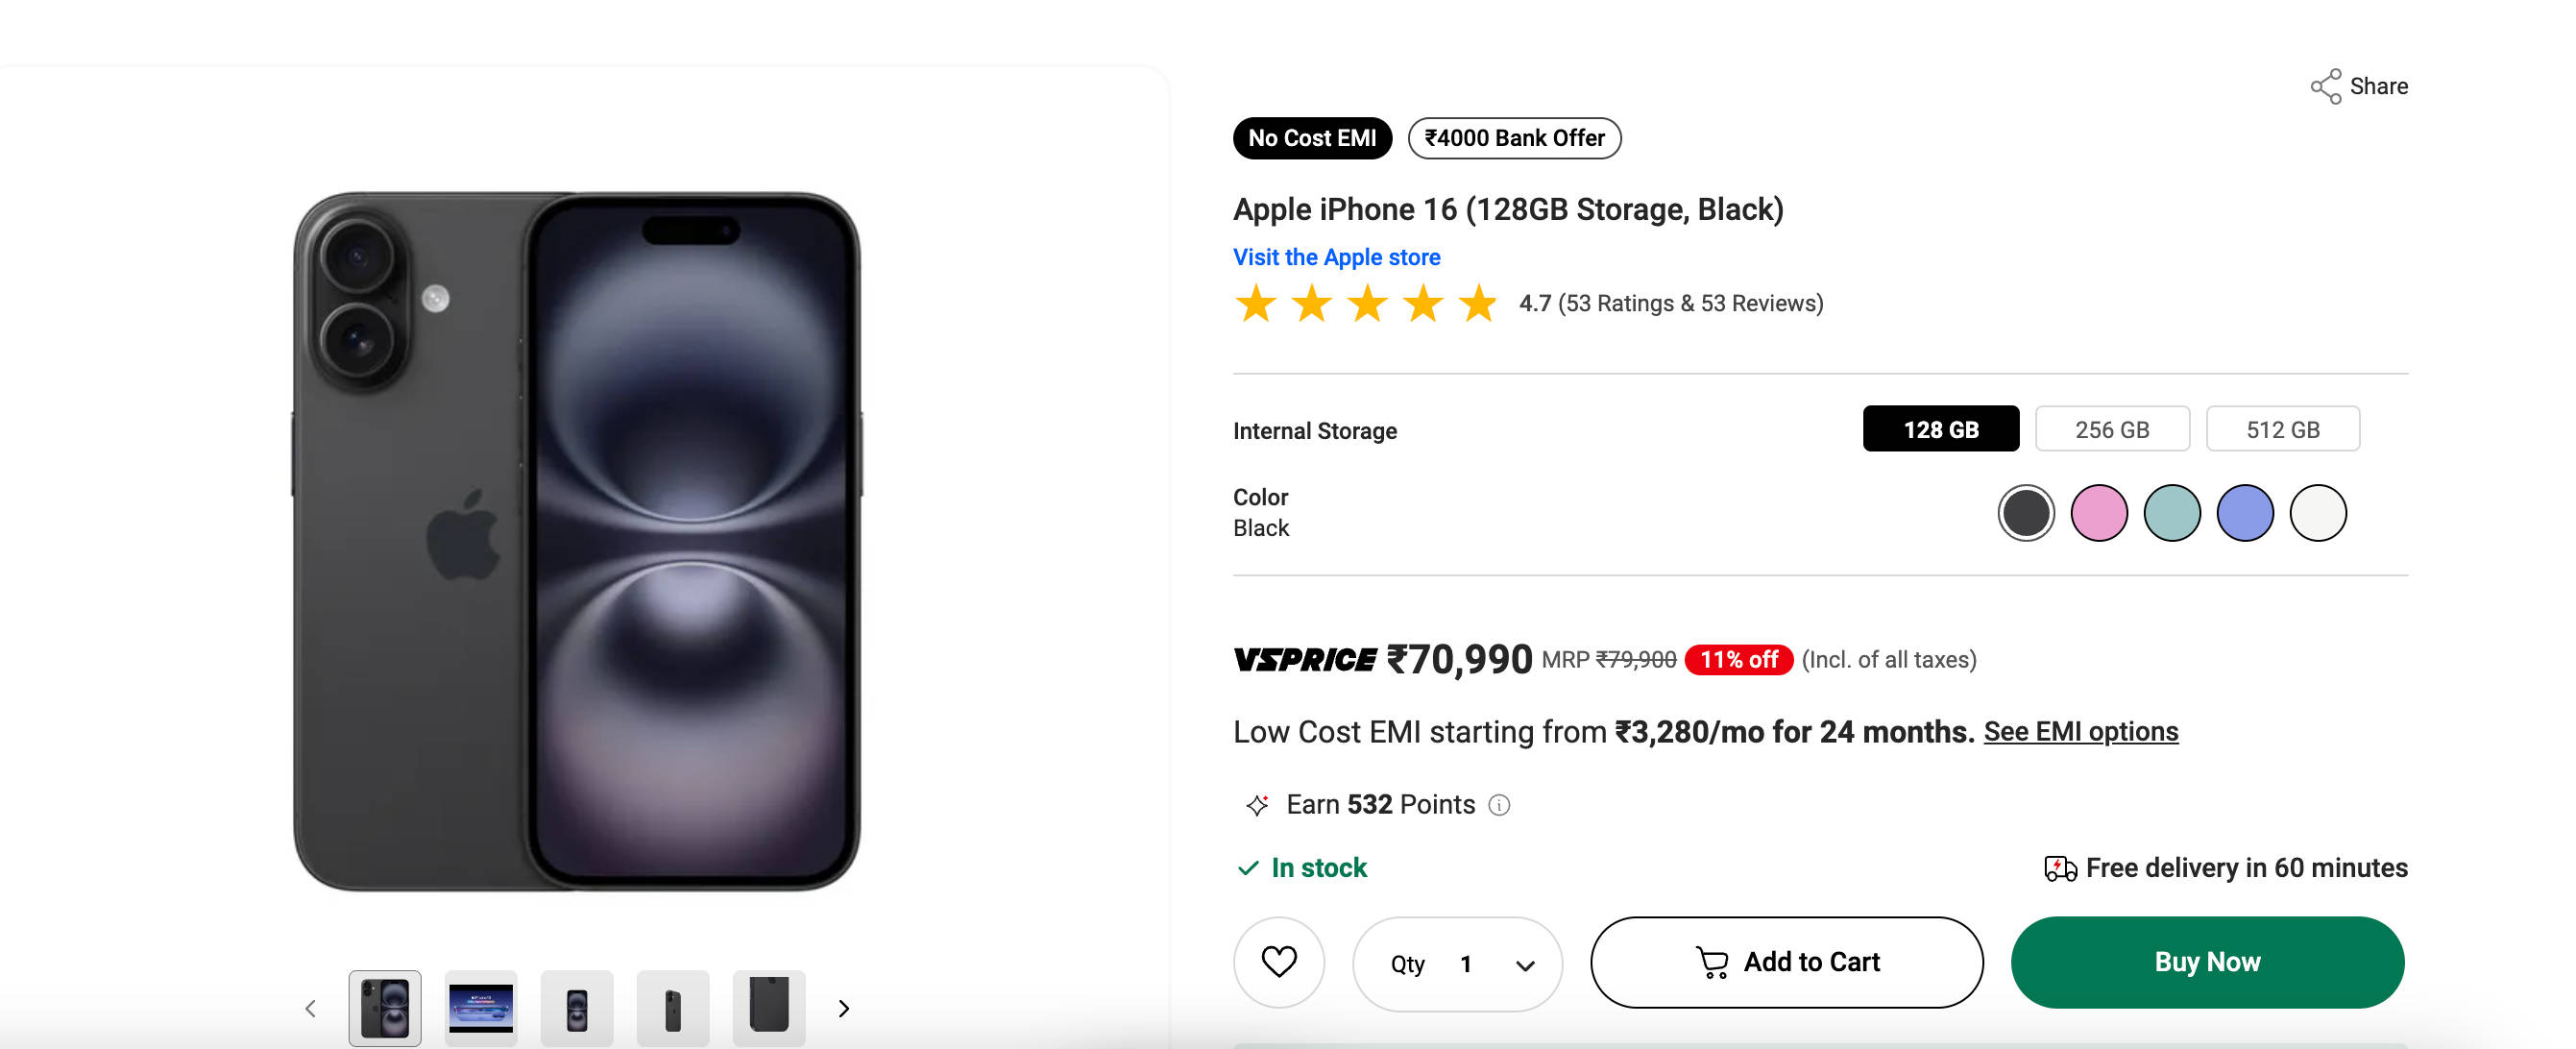Select 256 GB storage option

click(2111, 429)
